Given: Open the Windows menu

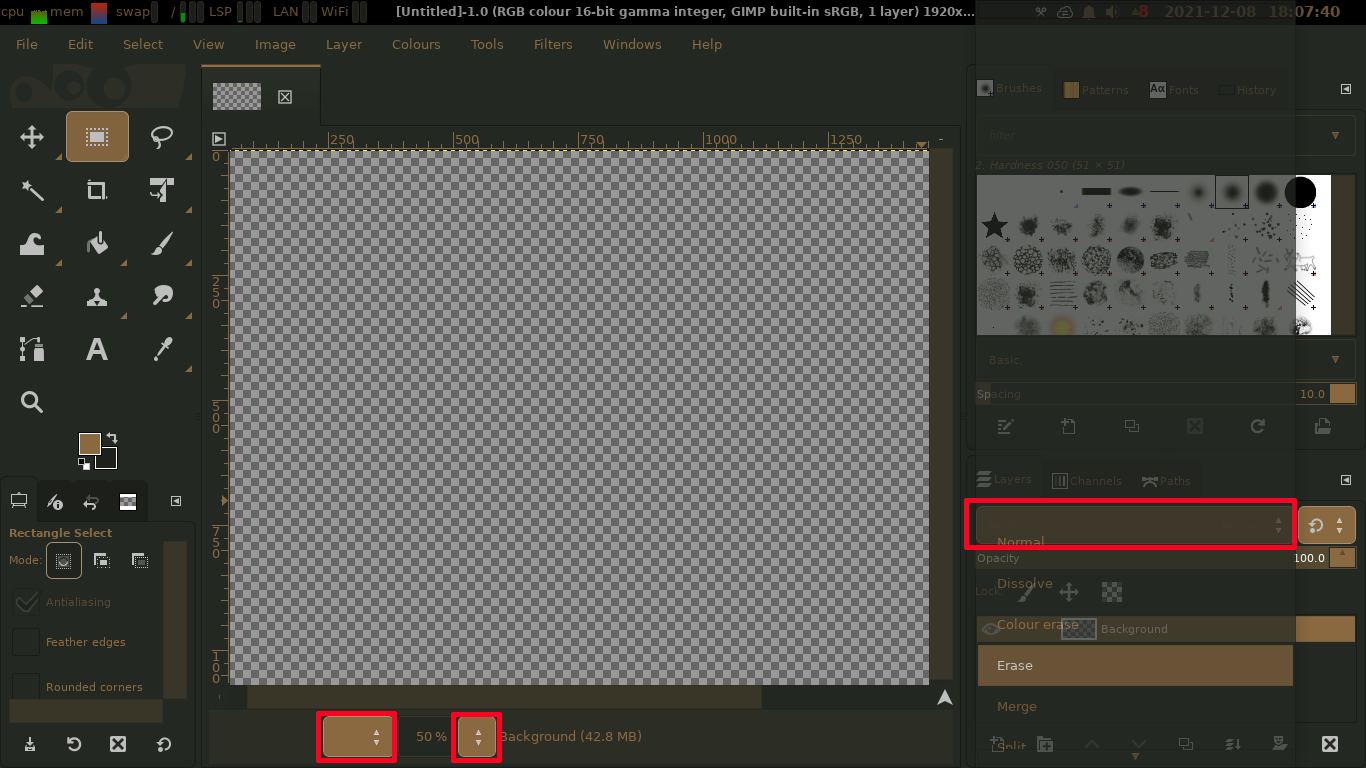Looking at the screenshot, I should (x=632, y=44).
